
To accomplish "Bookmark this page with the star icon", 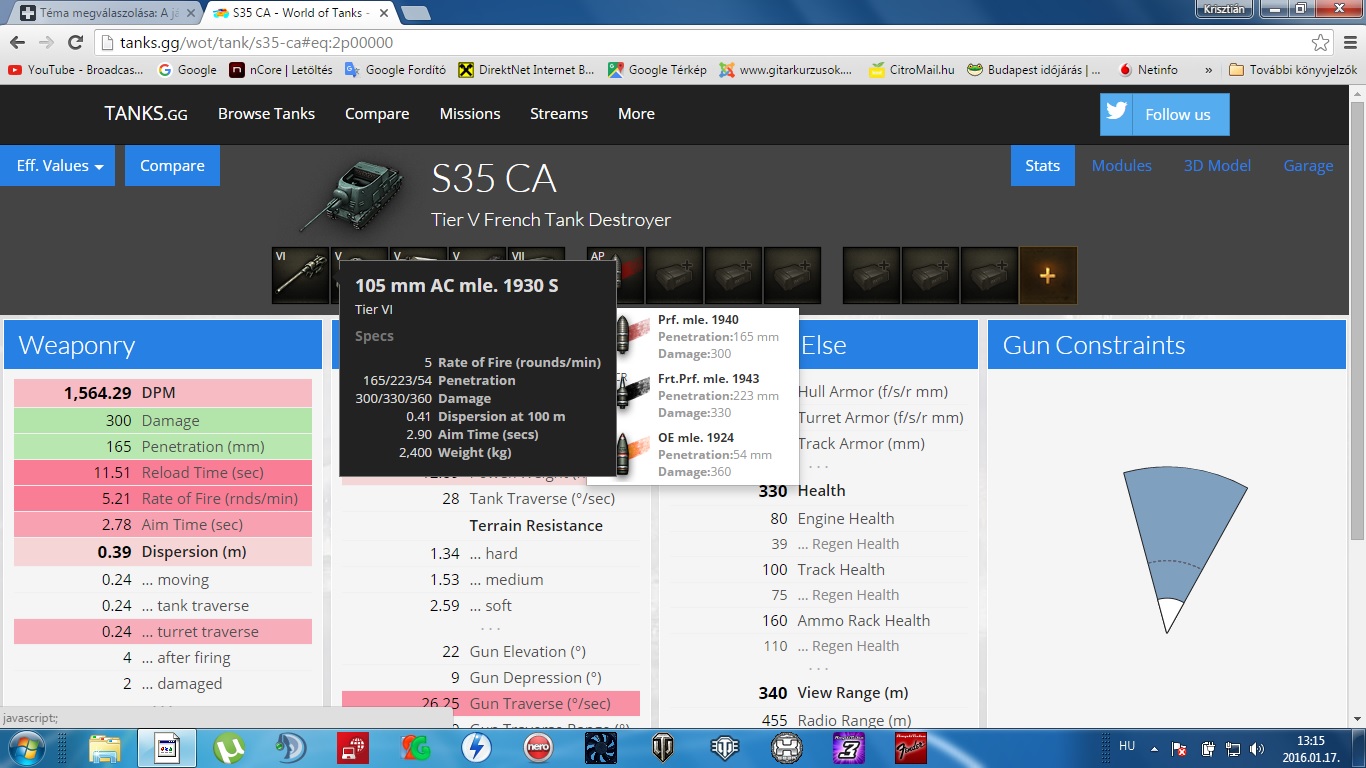I will point(1321,43).
